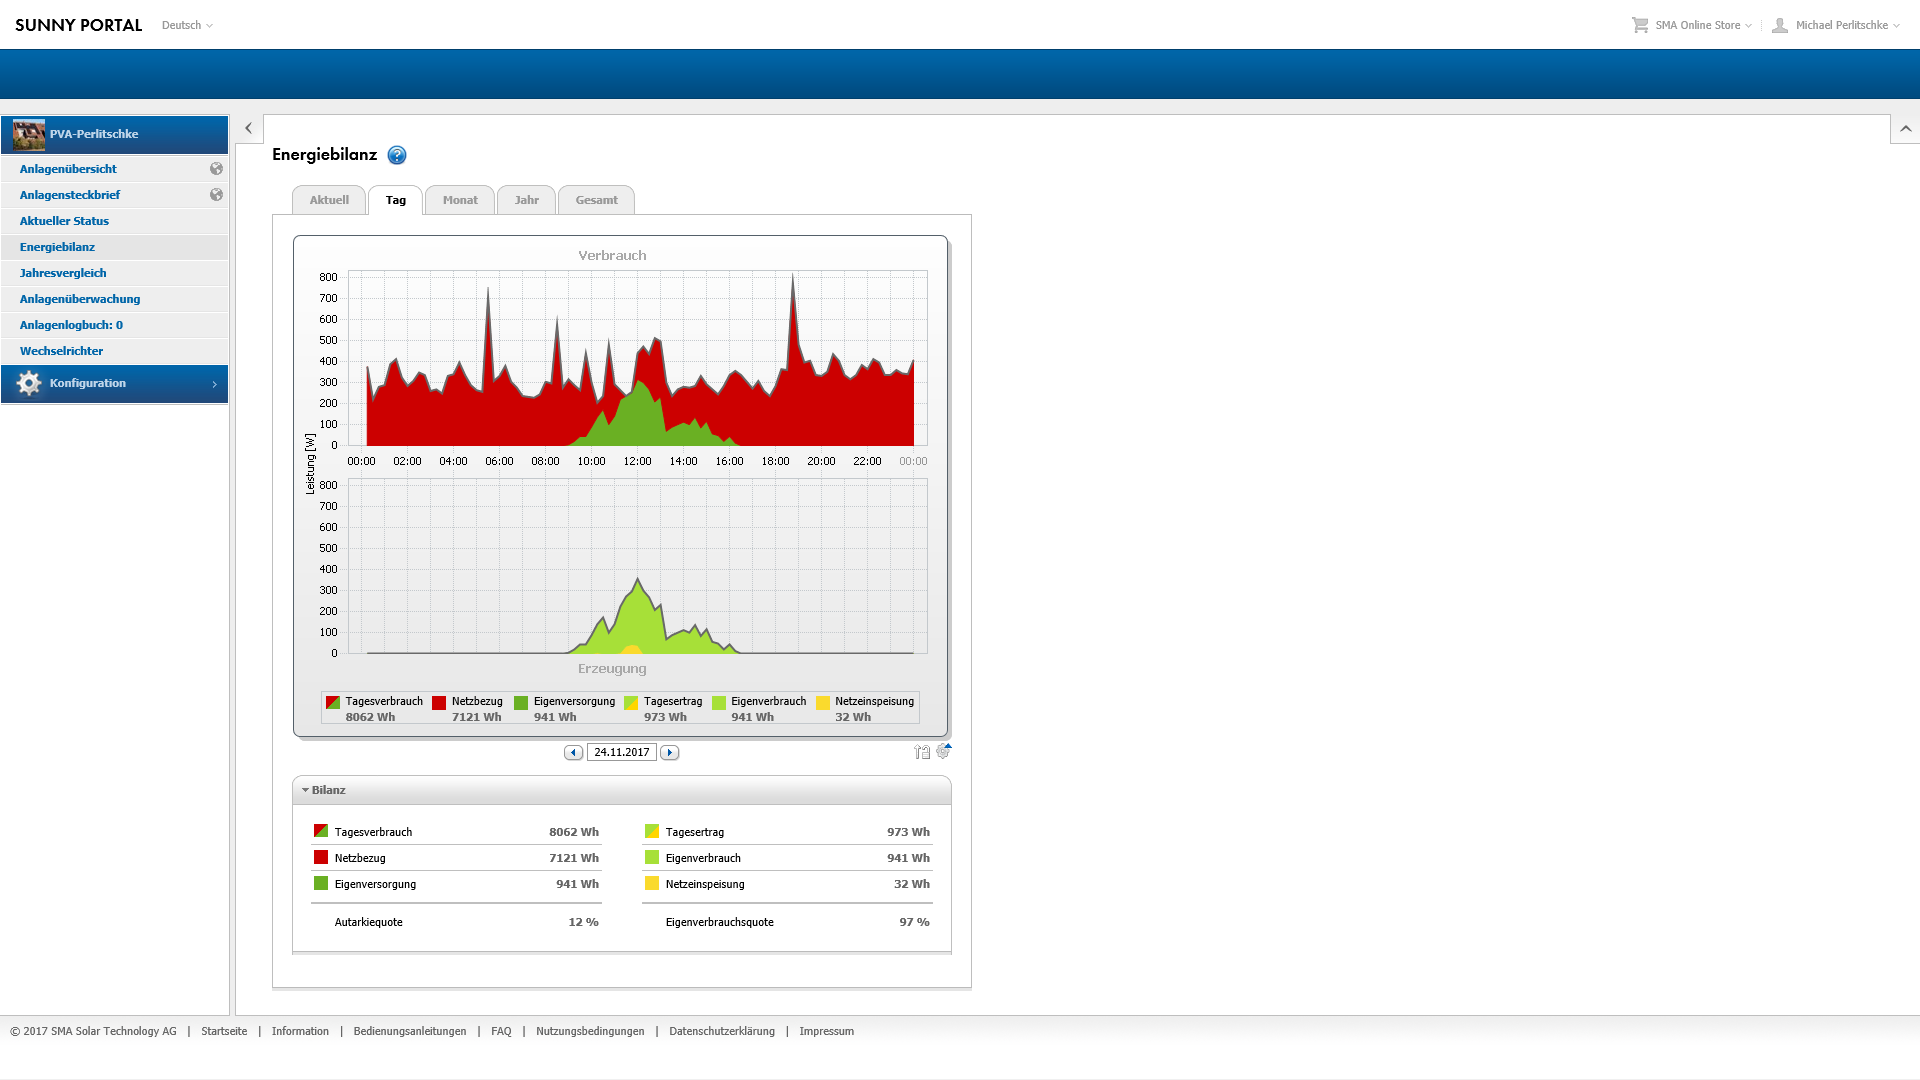Click globe icon beside Anlagenübersicht
The width and height of the screenshot is (1920, 1080).
click(x=216, y=169)
